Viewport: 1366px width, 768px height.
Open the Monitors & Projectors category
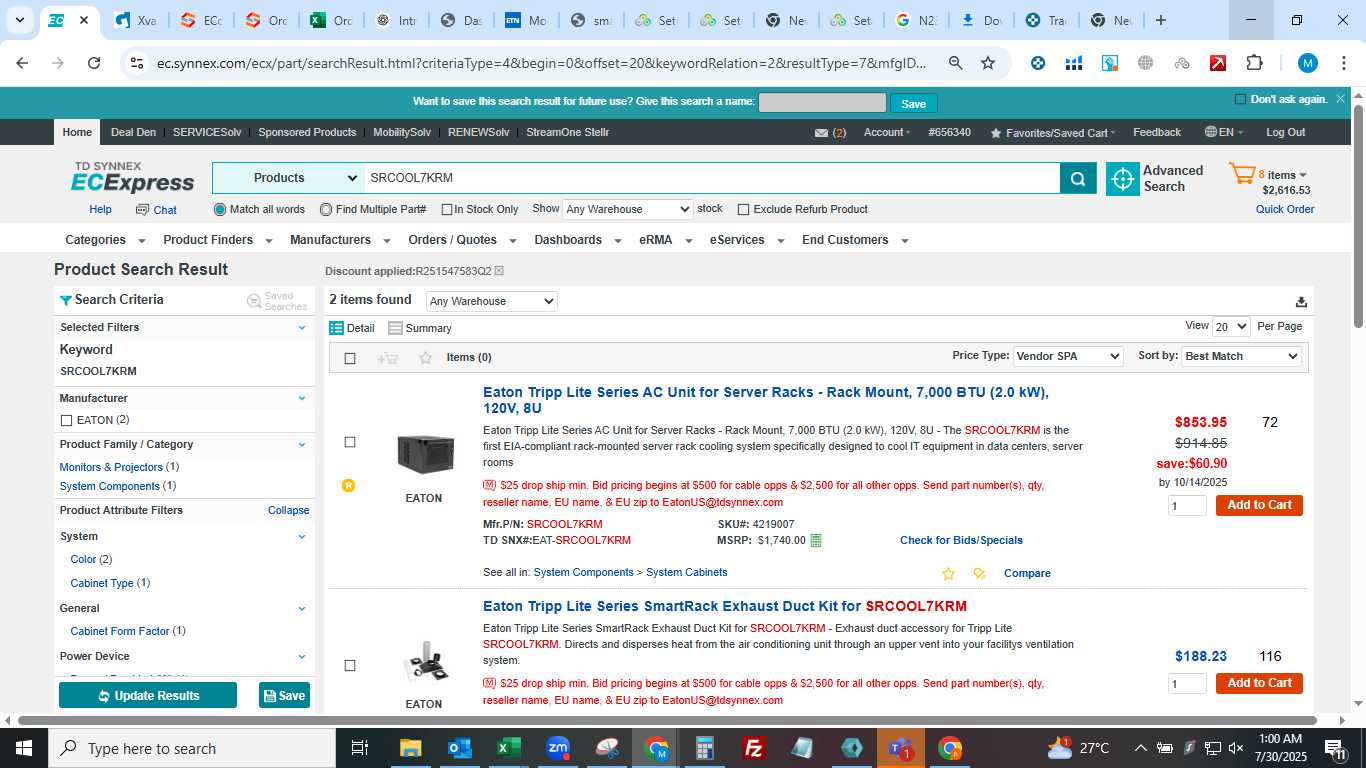tap(111, 467)
